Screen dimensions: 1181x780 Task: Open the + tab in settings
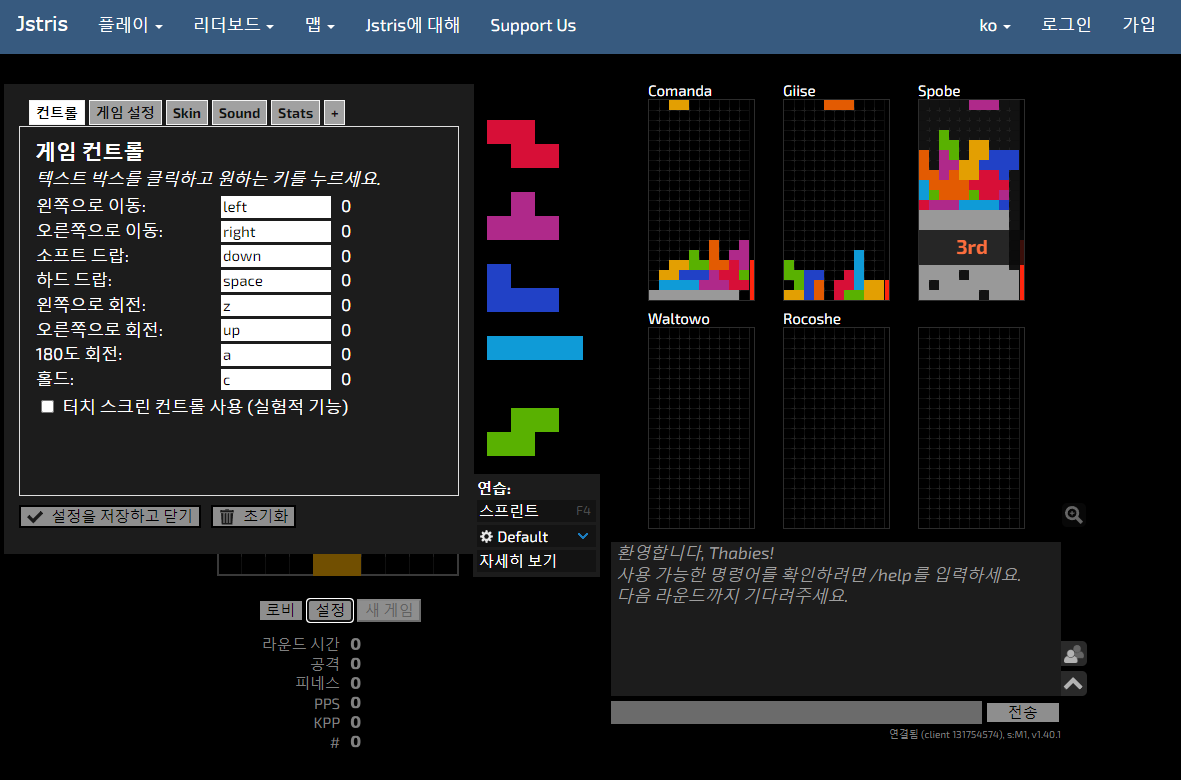pos(334,113)
